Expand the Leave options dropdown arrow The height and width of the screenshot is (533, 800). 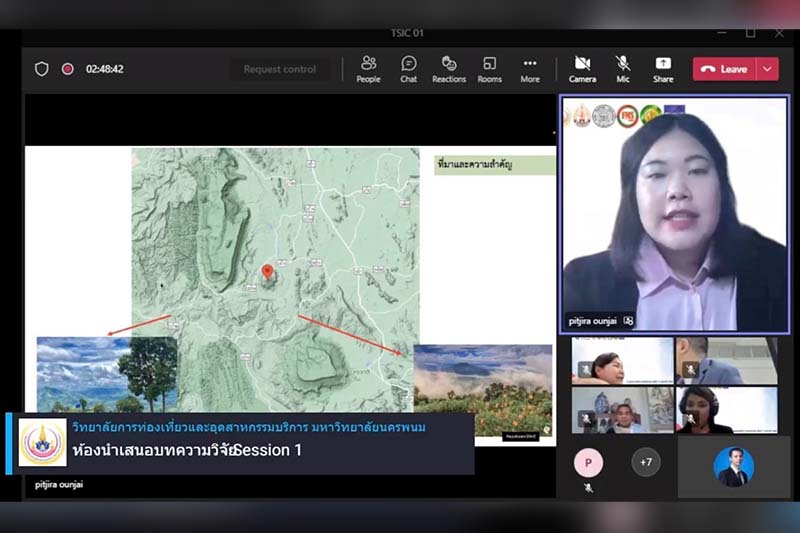tap(767, 69)
